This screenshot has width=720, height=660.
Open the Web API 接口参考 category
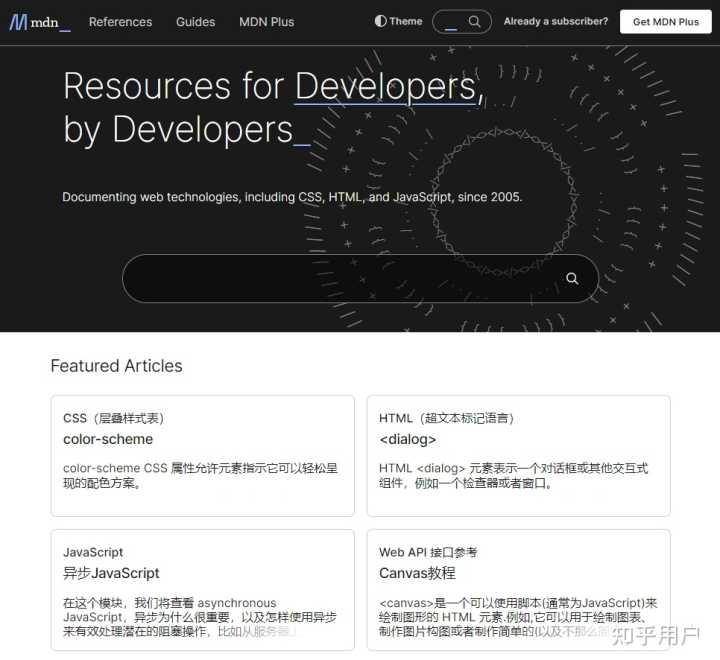(x=428, y=552)
